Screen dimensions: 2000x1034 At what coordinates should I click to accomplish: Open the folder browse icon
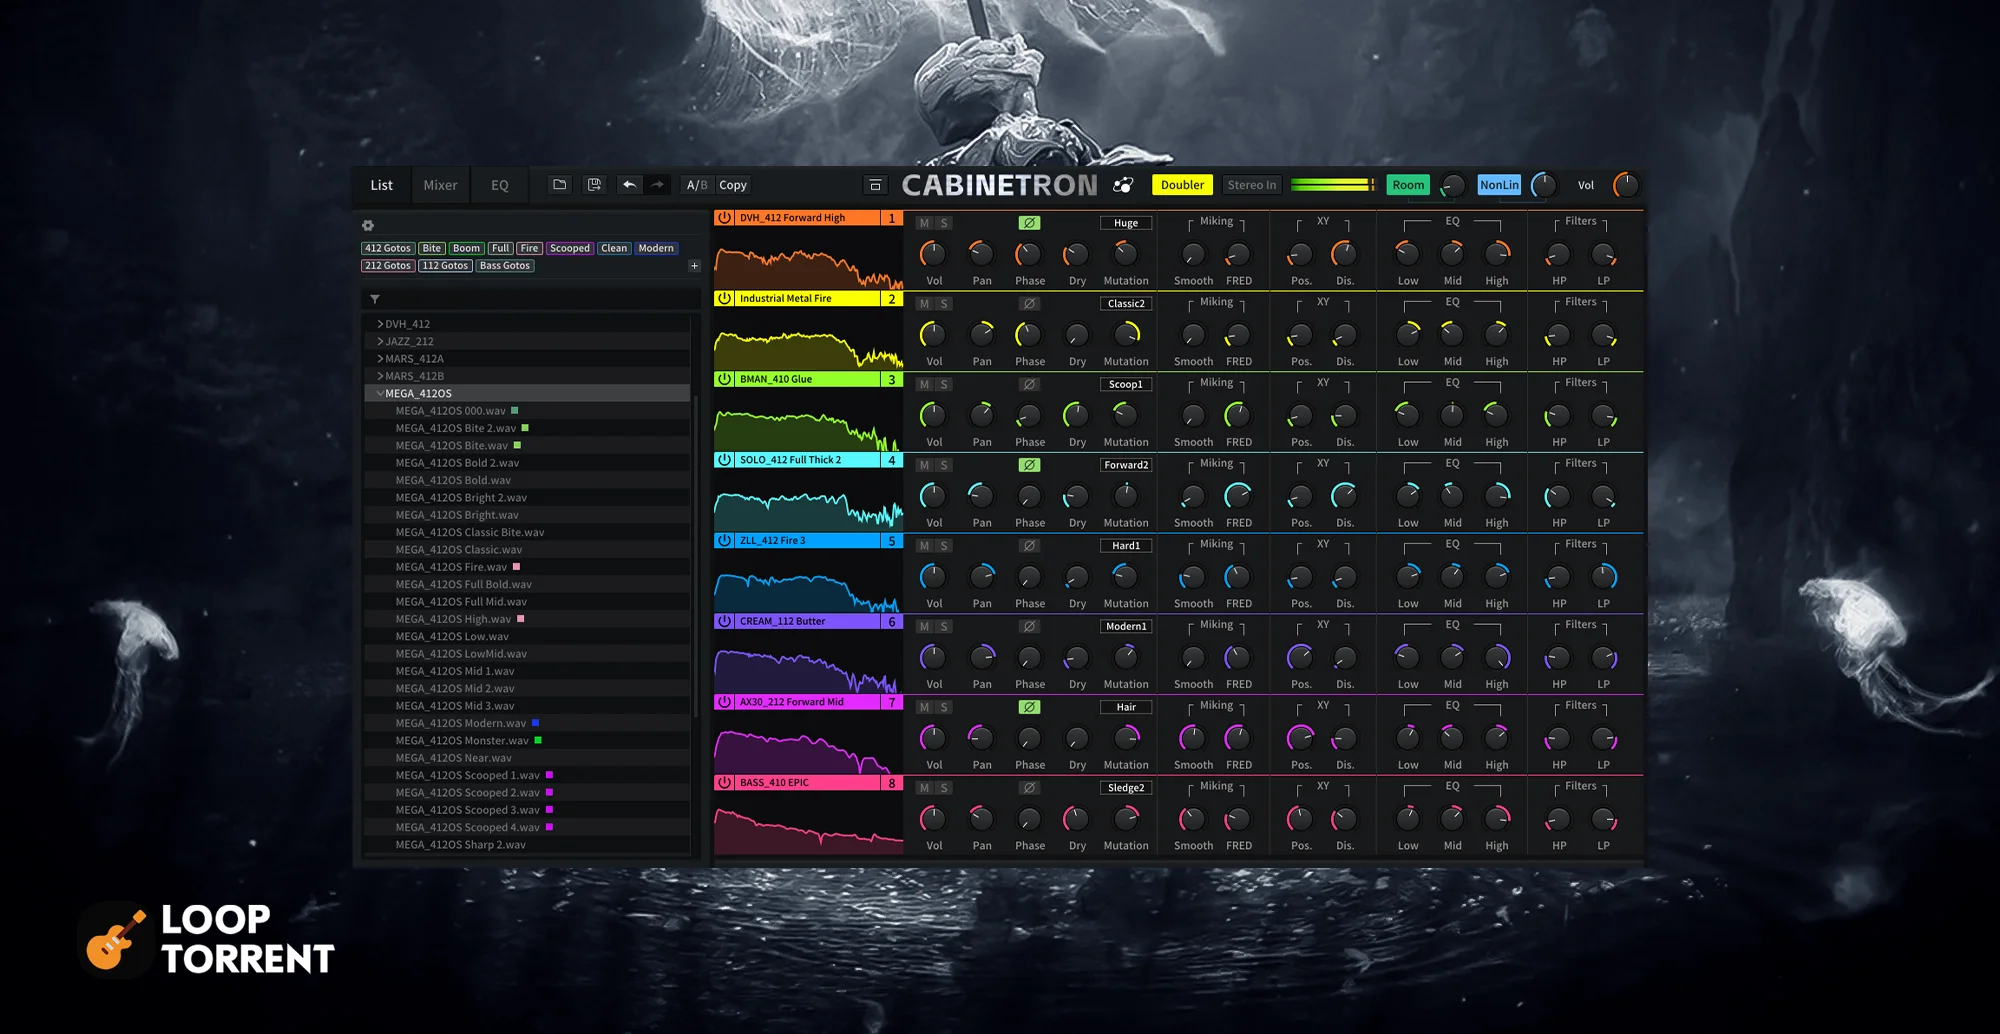(x=560, y=185)
